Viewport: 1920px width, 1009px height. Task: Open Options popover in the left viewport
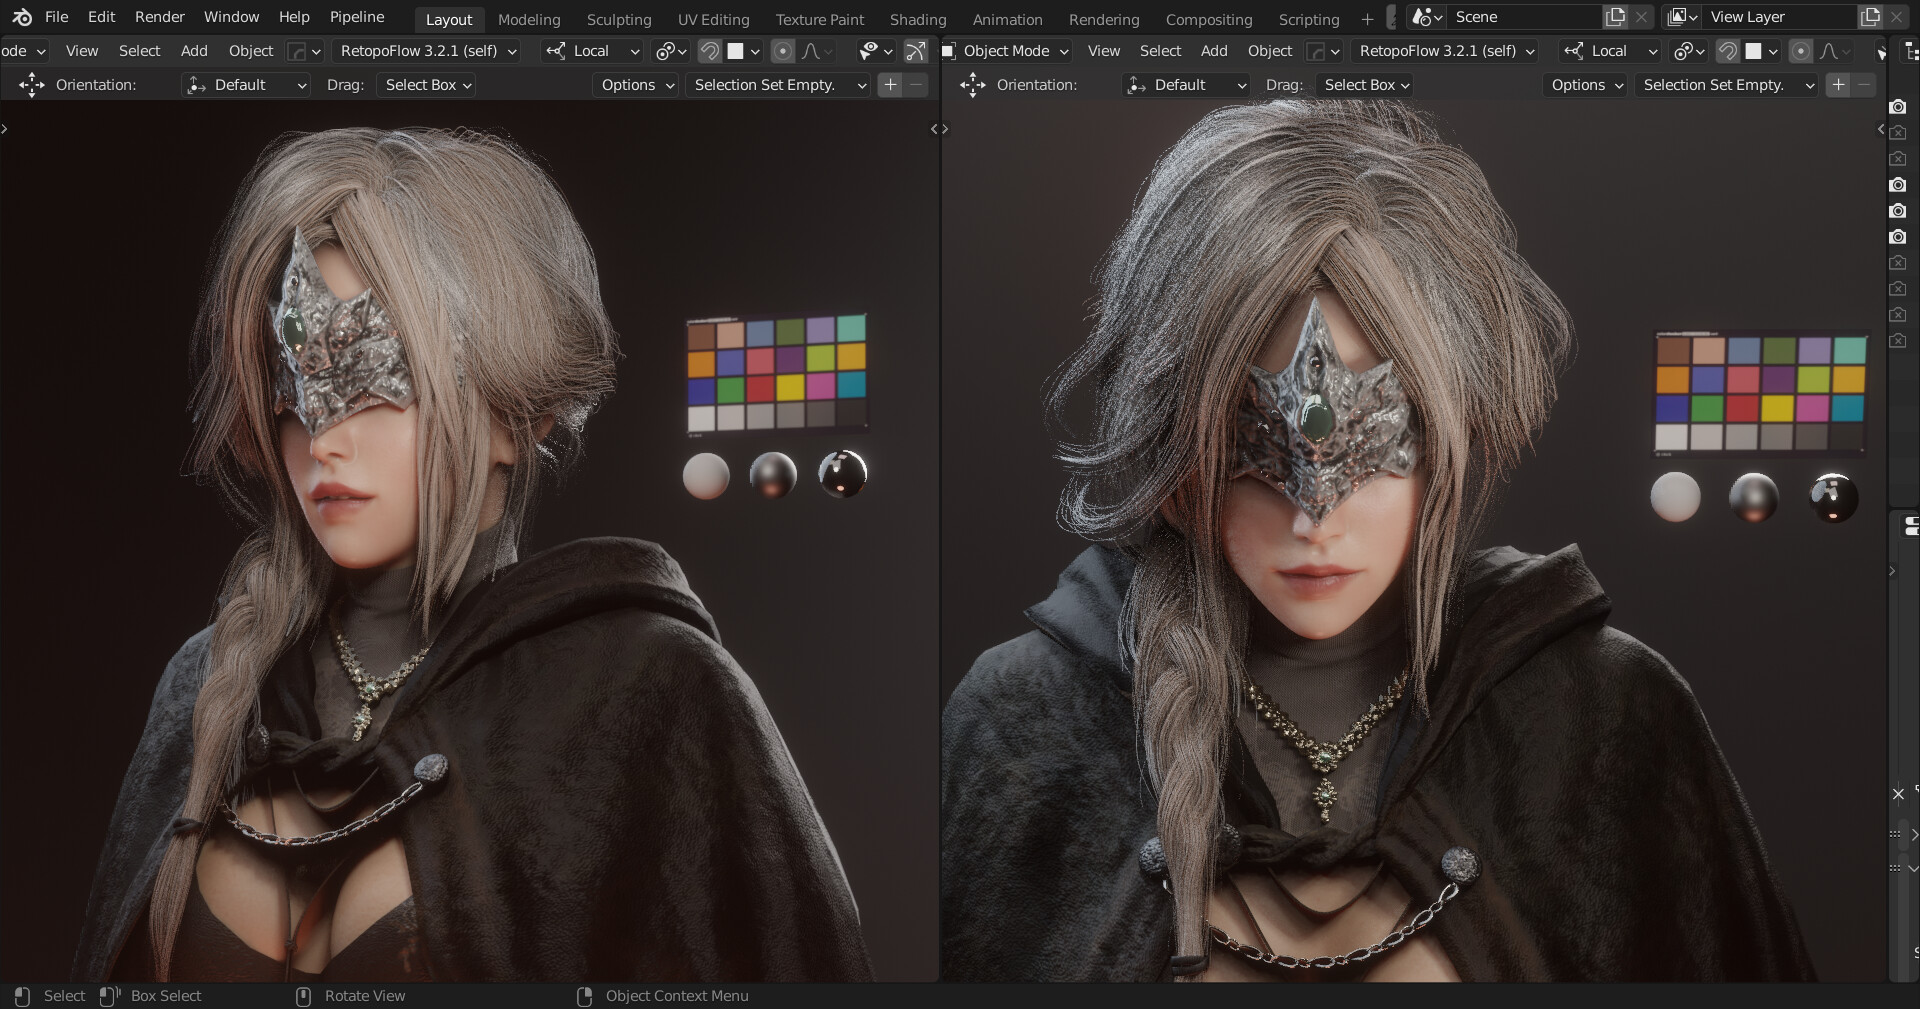pos(637,85)
